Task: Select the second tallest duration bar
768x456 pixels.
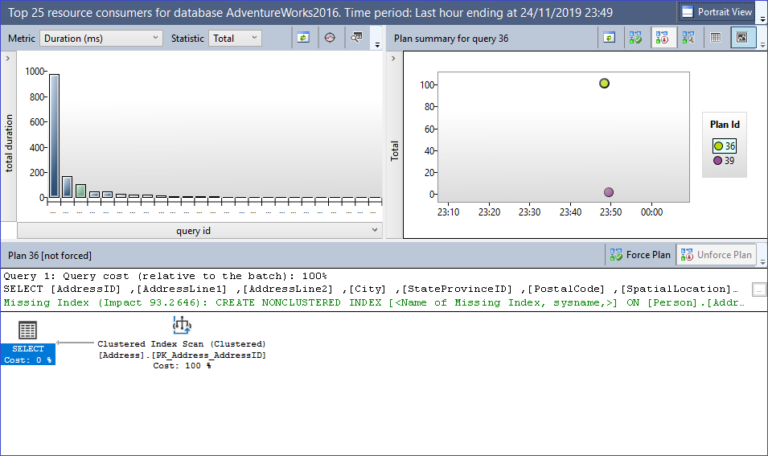Action: (67, 187)
